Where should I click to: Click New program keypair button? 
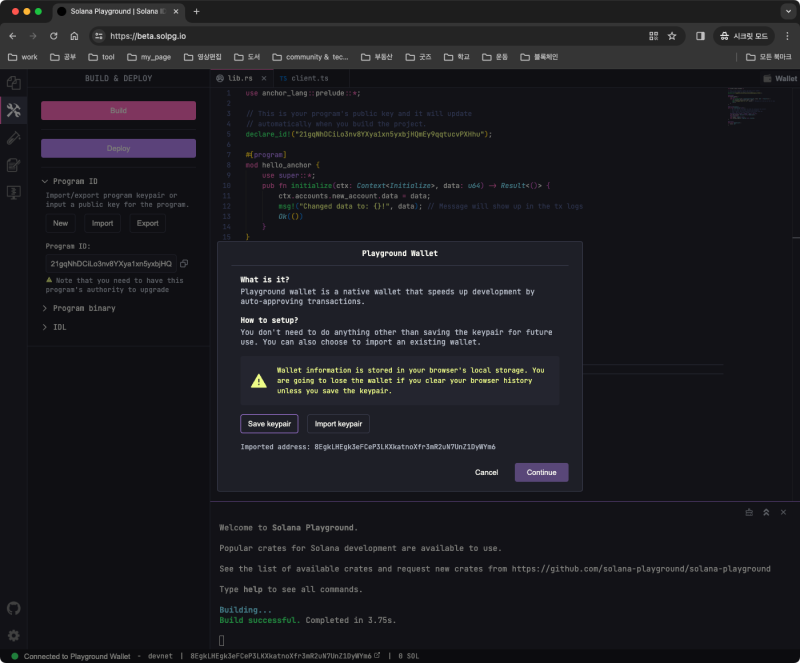(60, 223)
